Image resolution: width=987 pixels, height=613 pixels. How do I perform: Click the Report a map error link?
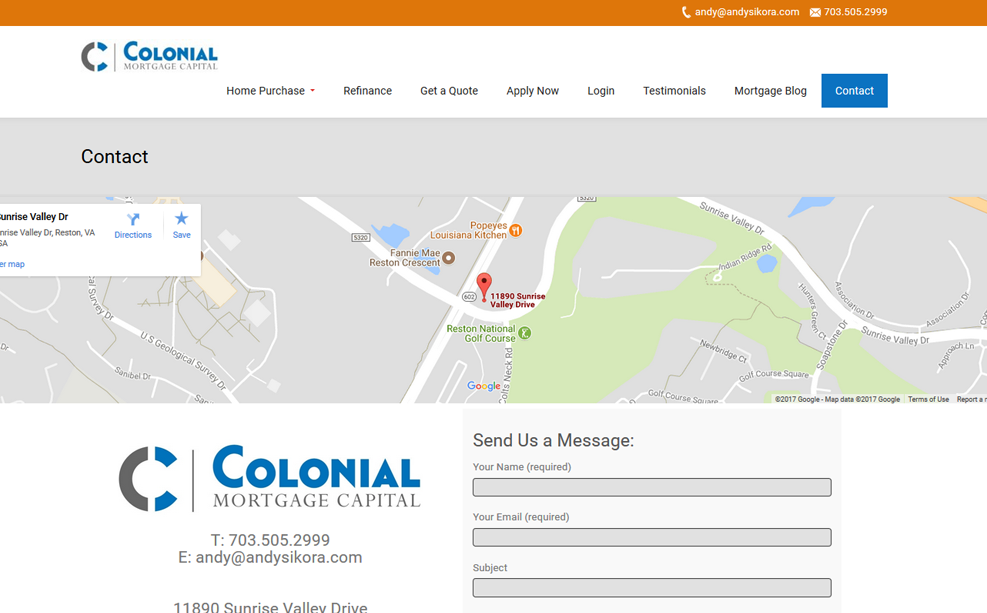pos(971,399)
